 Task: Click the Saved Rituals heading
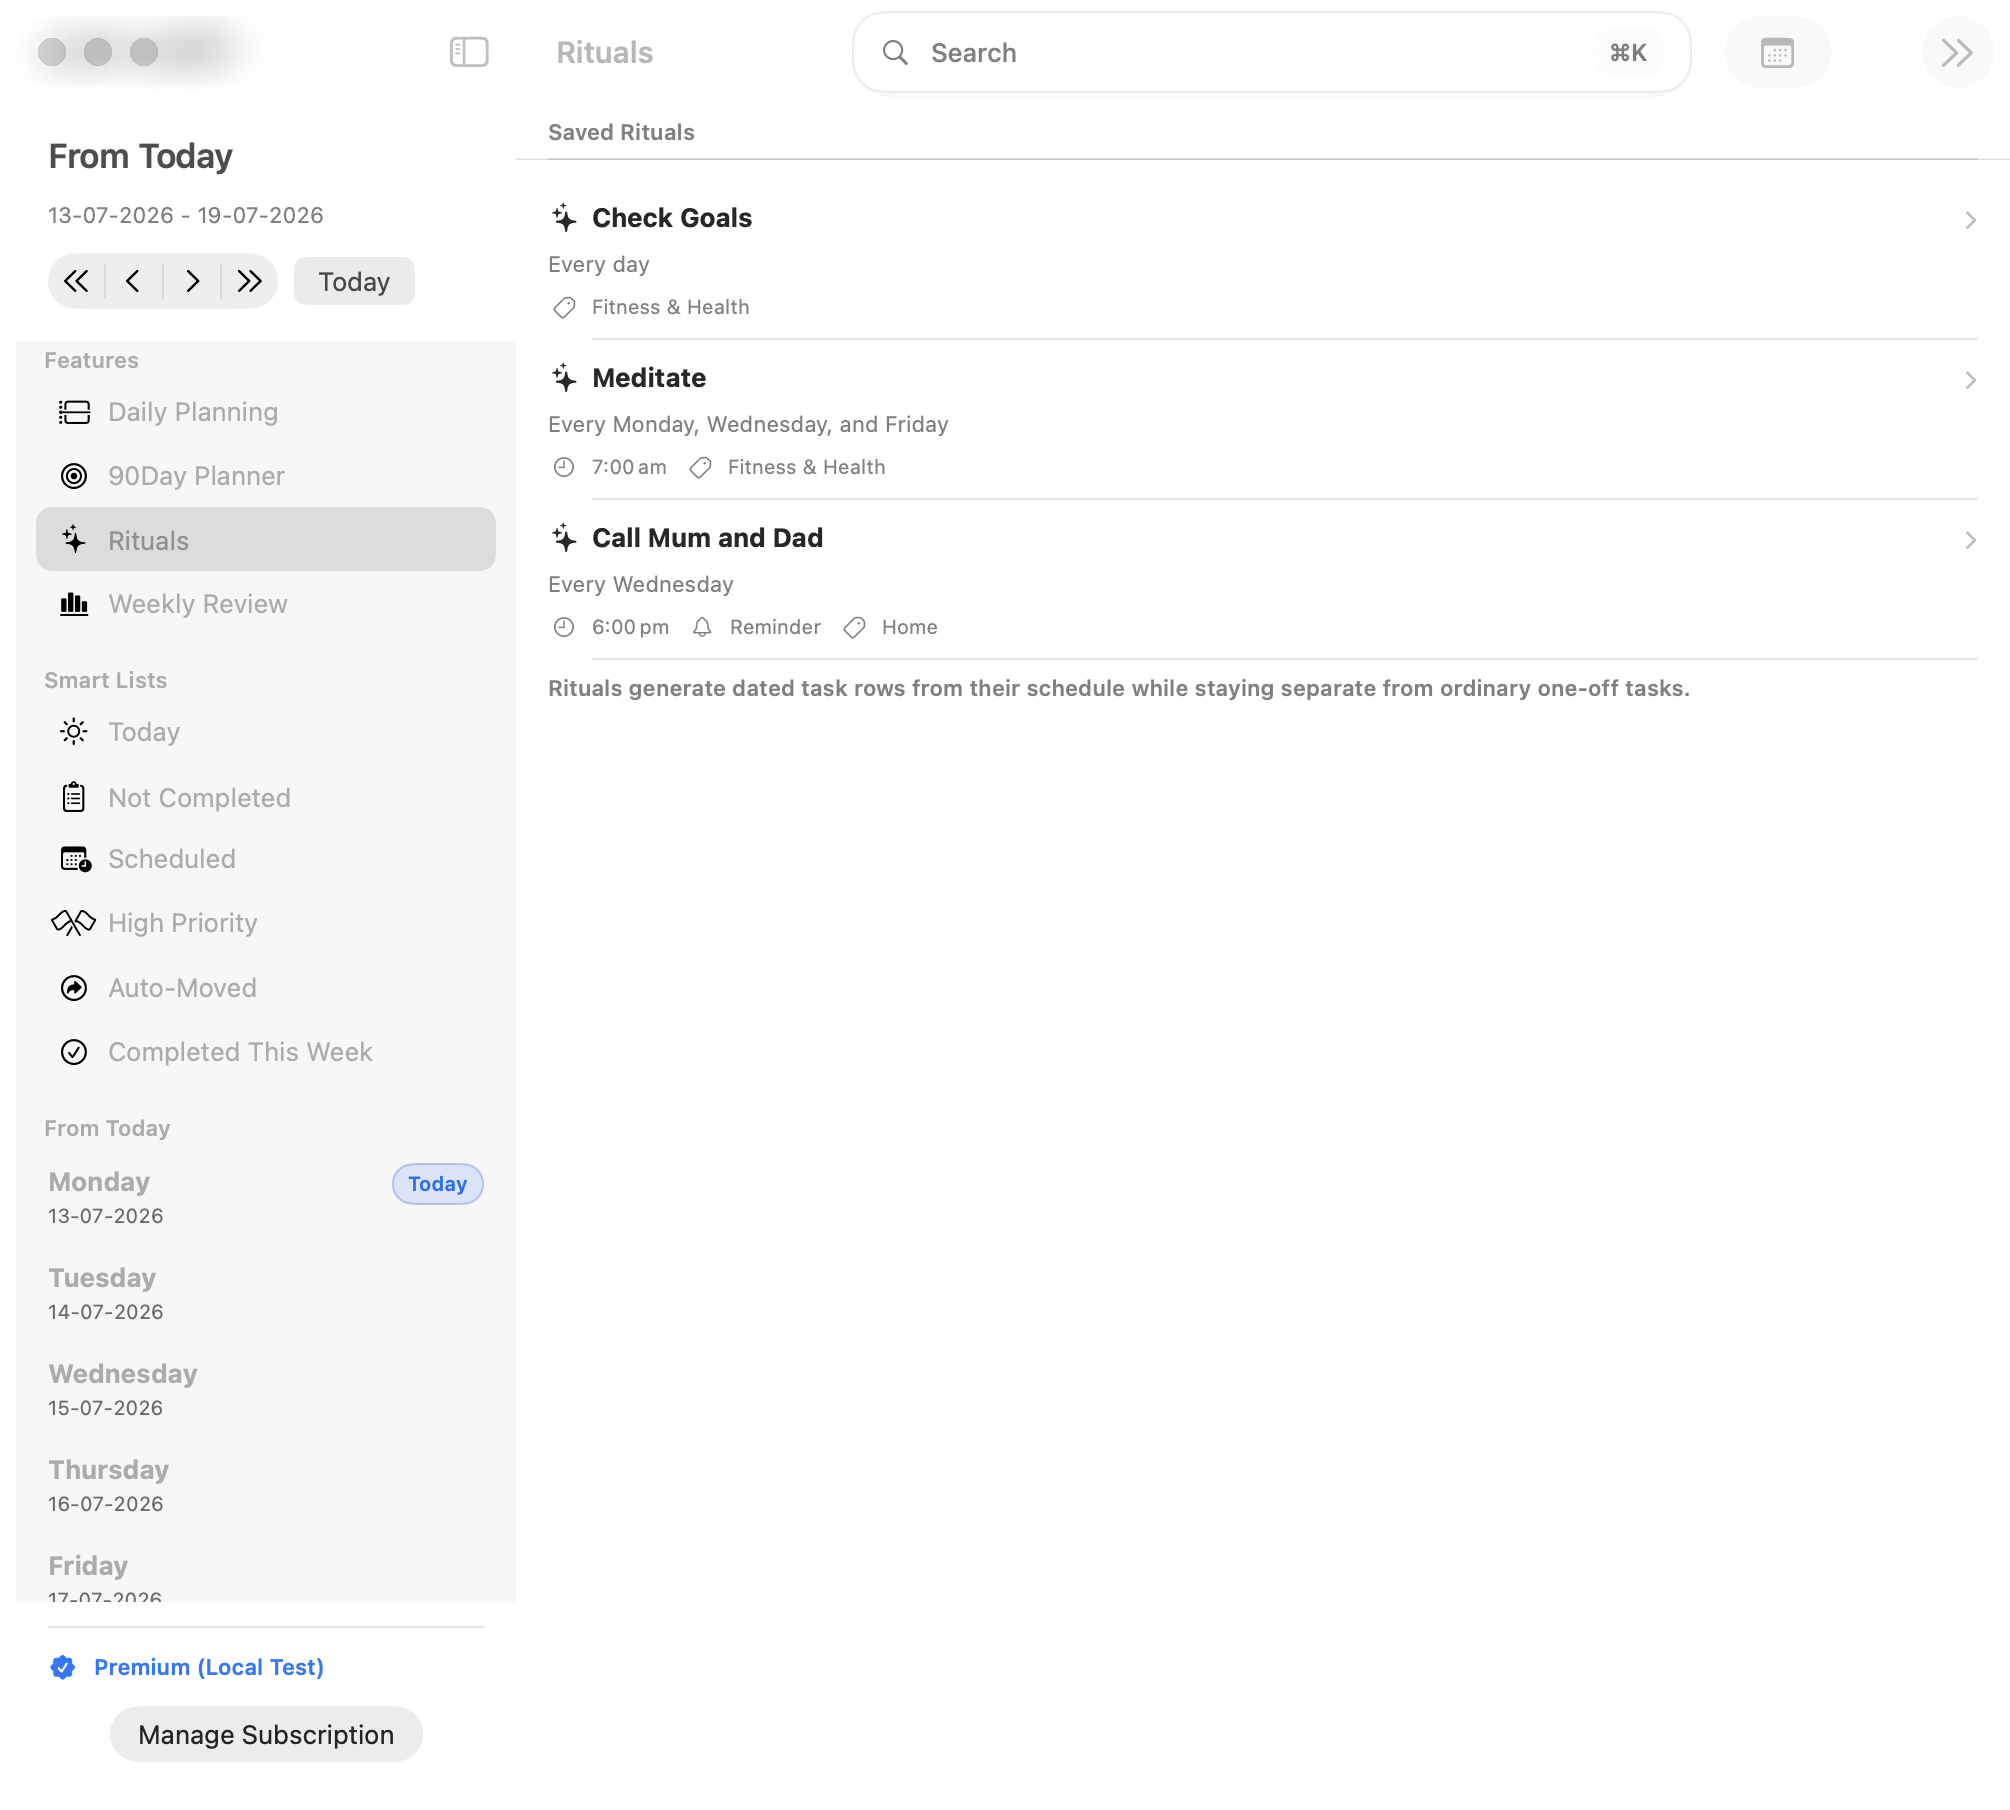point(621,132)
